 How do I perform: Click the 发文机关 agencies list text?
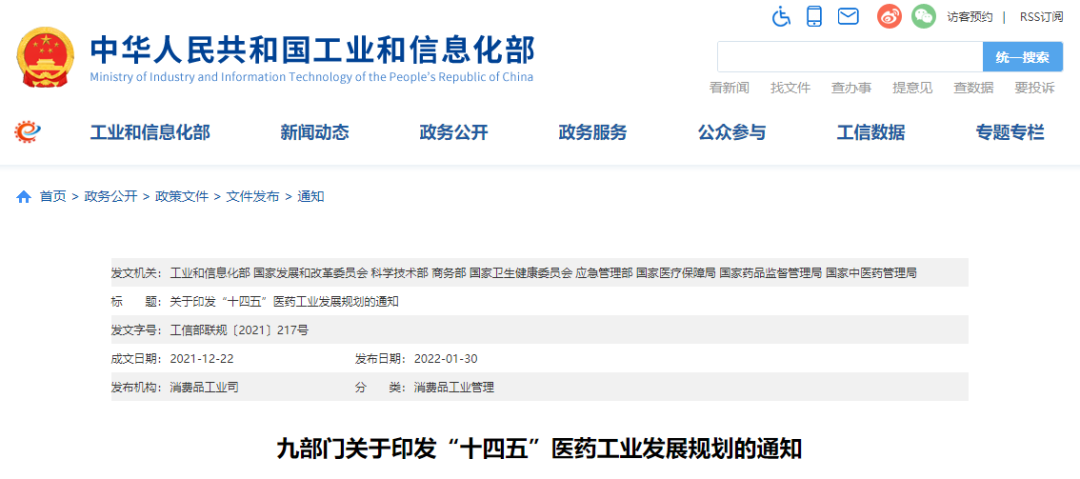[543, 272]
